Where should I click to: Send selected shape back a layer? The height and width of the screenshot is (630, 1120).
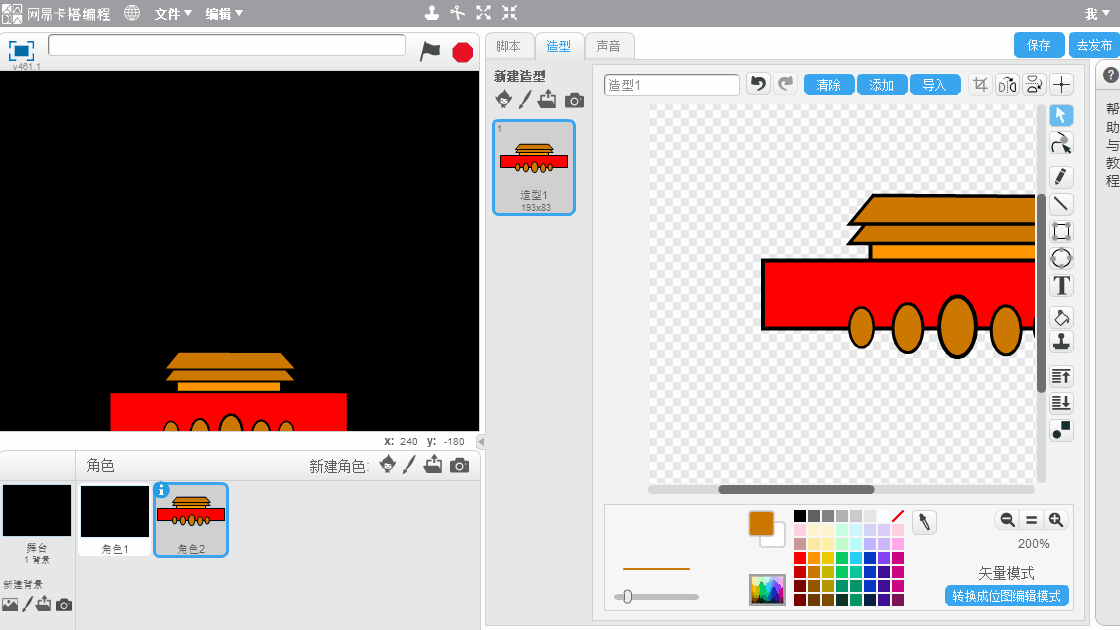pos(1061,403)
